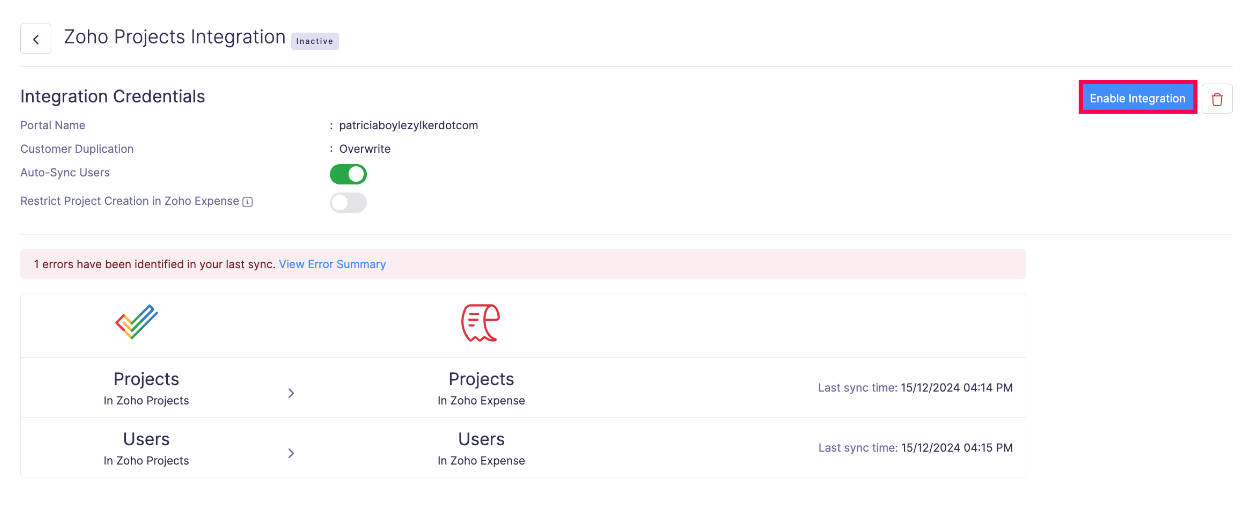Toggle the Auto-Sync Users switch
The width and height of the screenshot is (1258, 524).
[x=348, y=174]
